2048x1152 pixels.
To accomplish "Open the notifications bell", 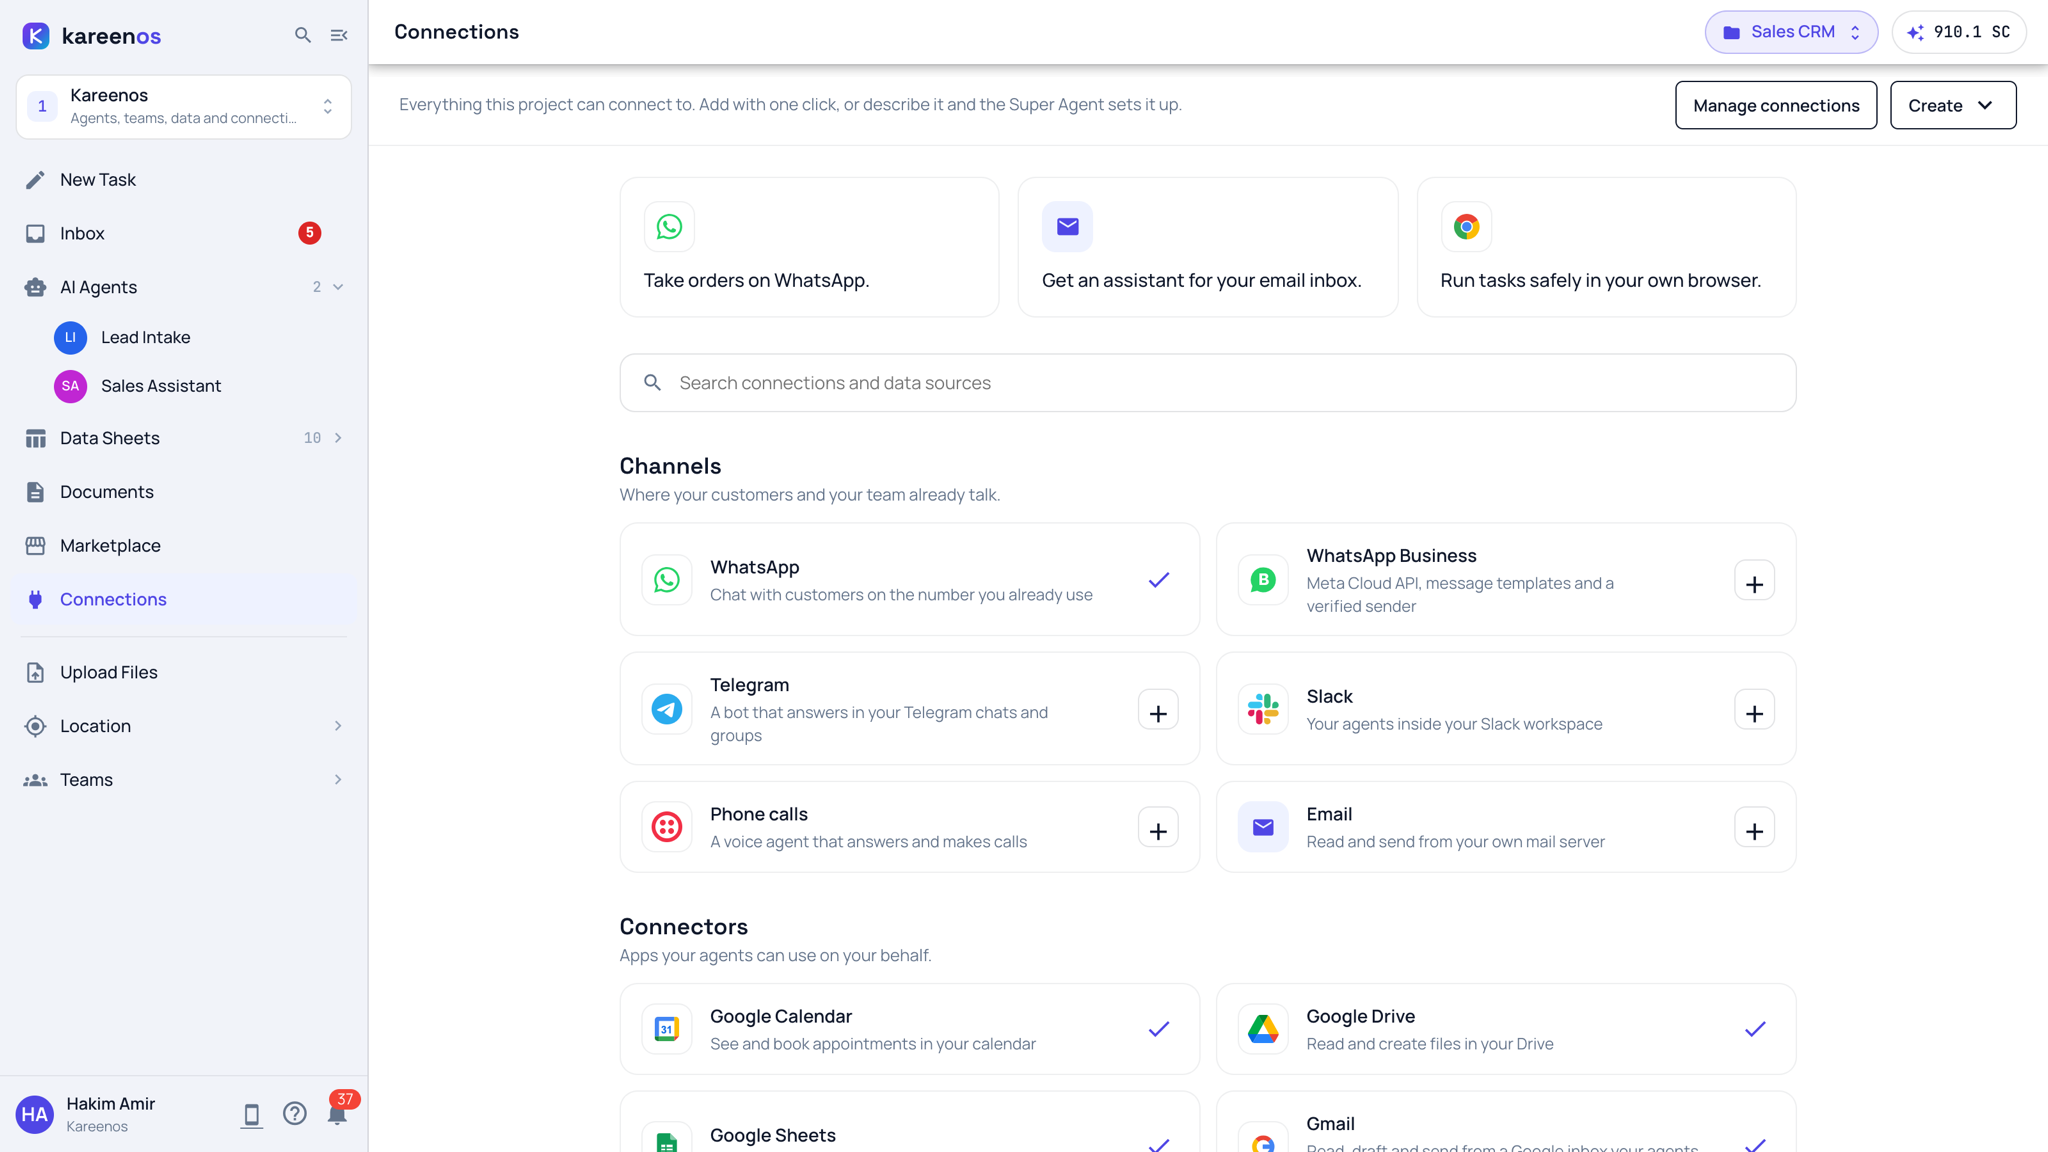I will (x=337, y=1114).
